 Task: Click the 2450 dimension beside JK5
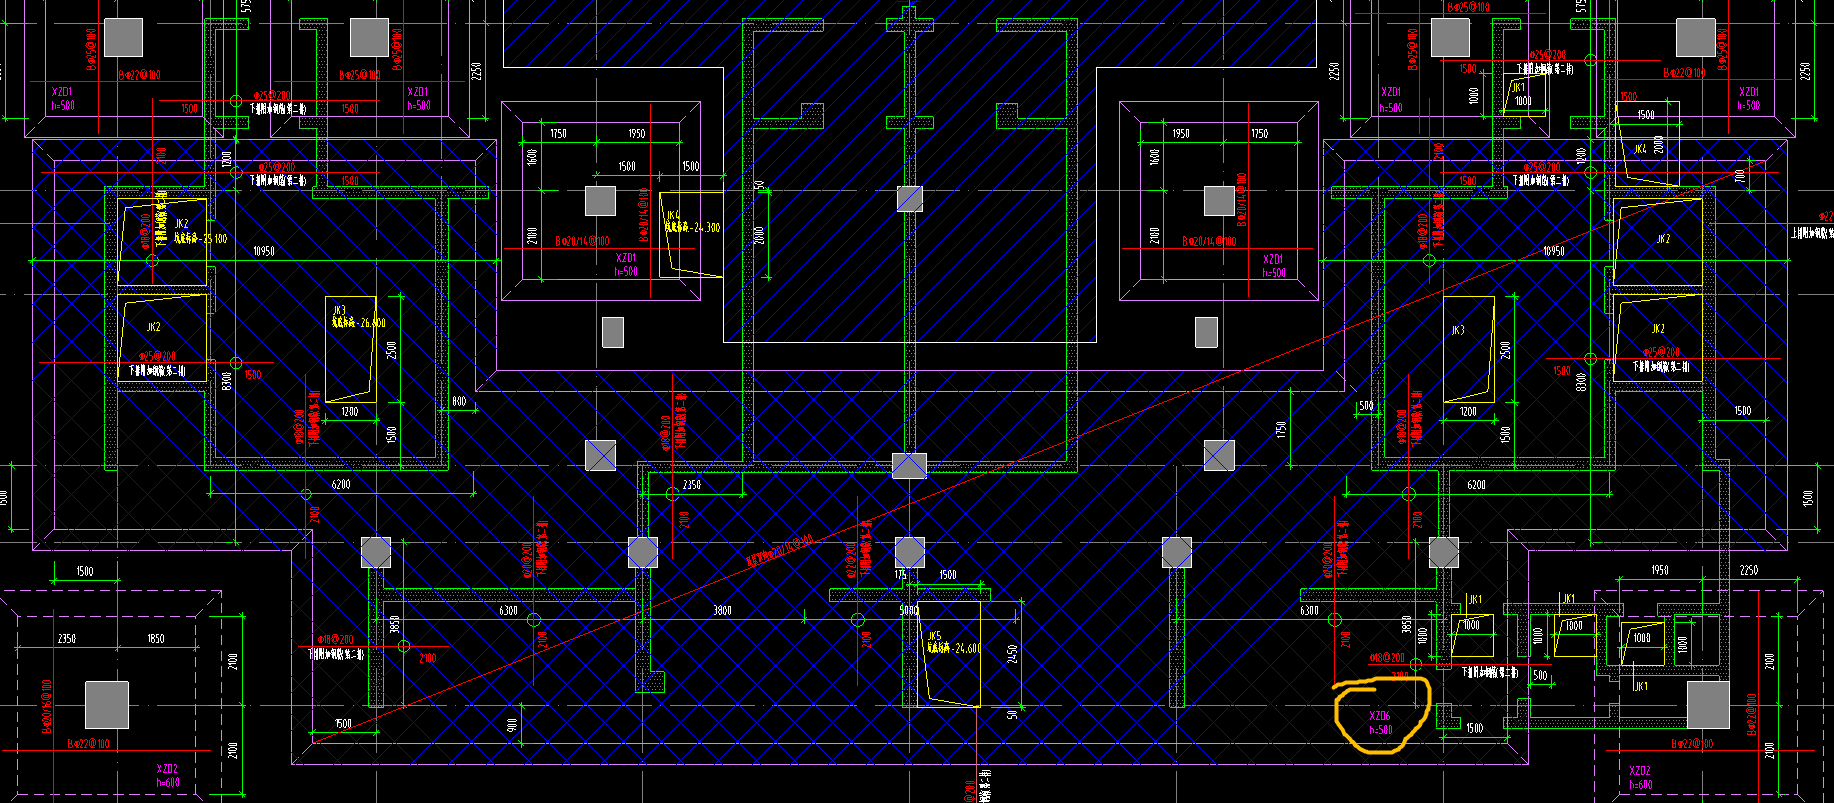1012,653
